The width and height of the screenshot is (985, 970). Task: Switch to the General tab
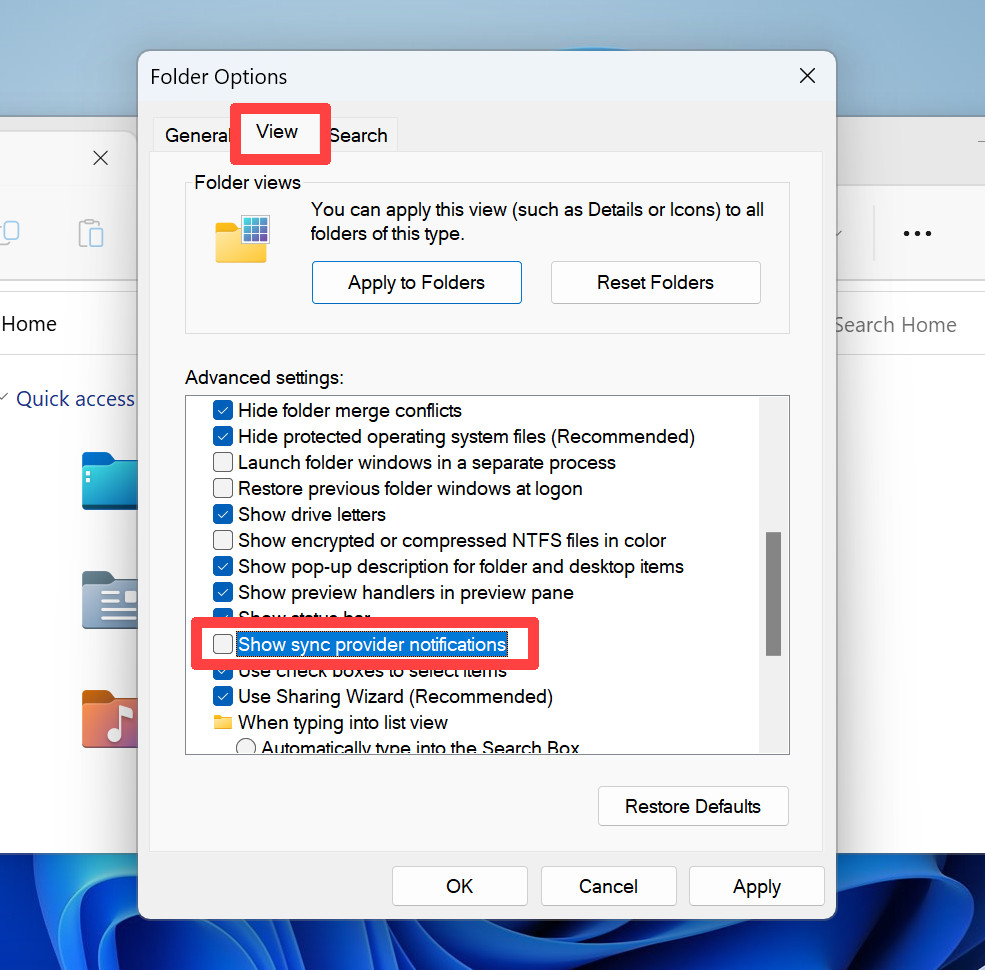(x=196, y=135)
